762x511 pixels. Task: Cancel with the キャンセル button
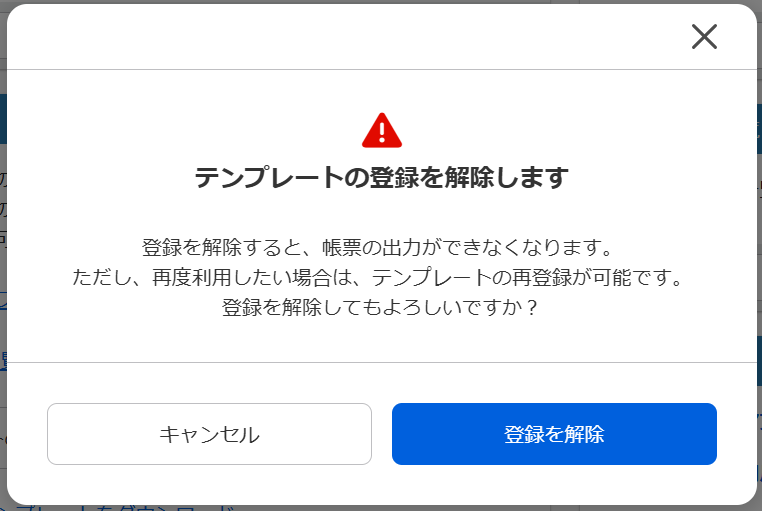click(209, 434)
